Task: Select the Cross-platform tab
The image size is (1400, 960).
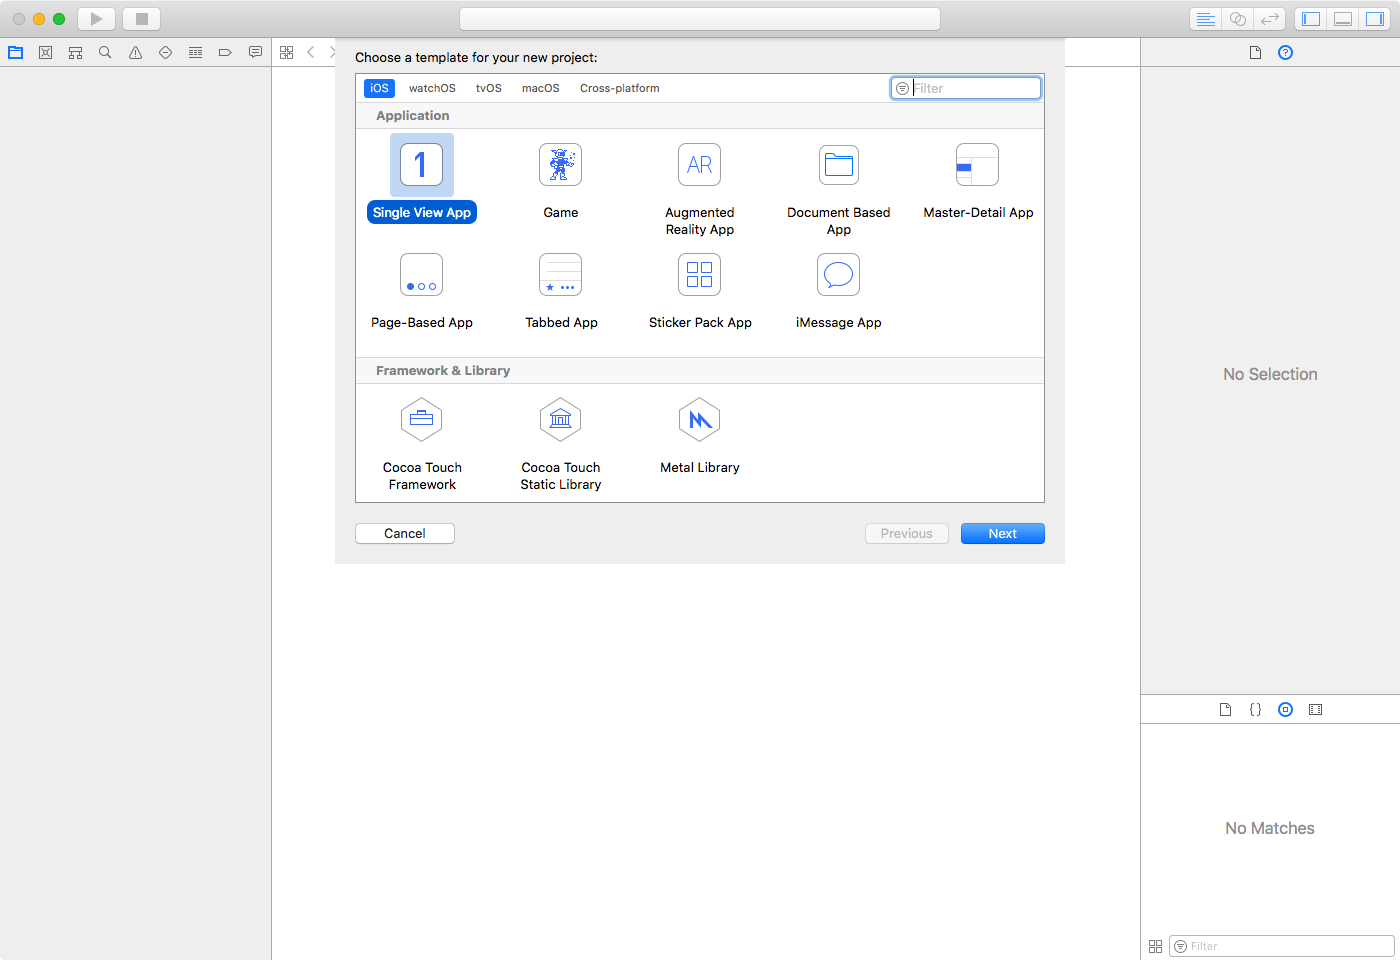Action: [x=620, y=88]
